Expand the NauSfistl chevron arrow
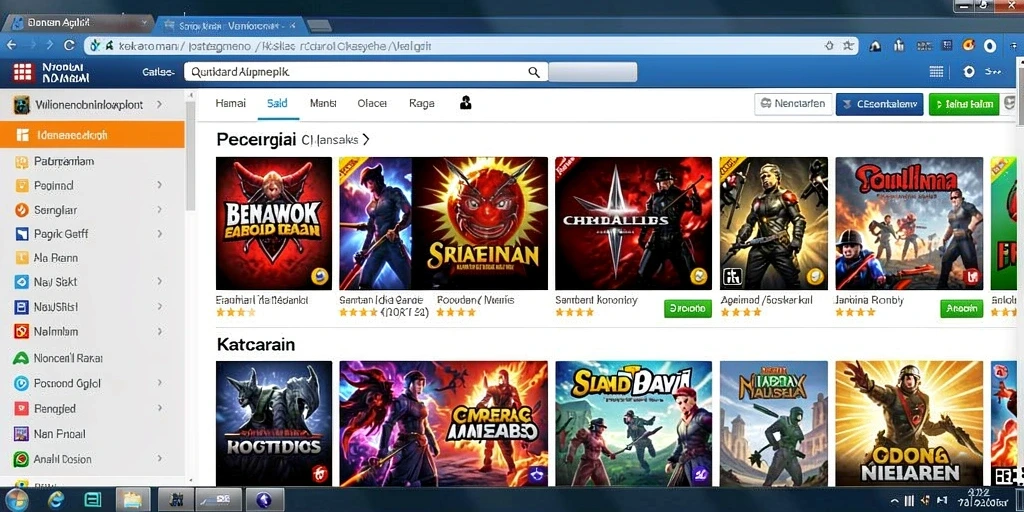 159,306
